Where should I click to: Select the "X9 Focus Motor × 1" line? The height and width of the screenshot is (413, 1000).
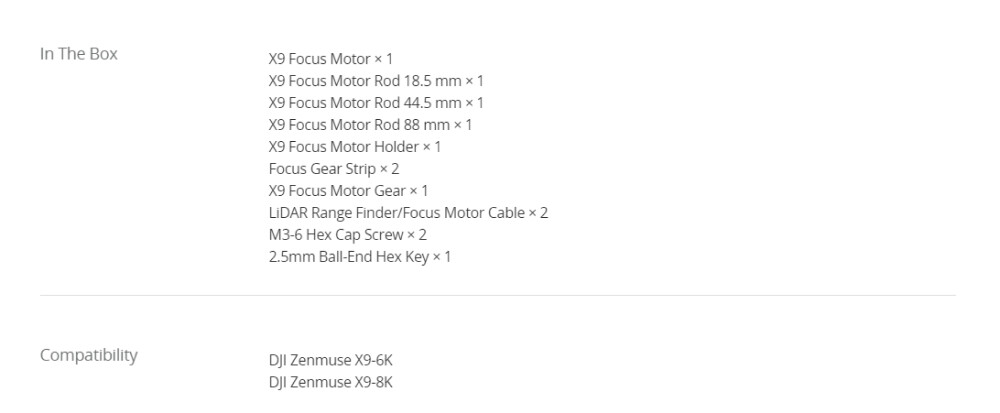click(x=330, y=58)
